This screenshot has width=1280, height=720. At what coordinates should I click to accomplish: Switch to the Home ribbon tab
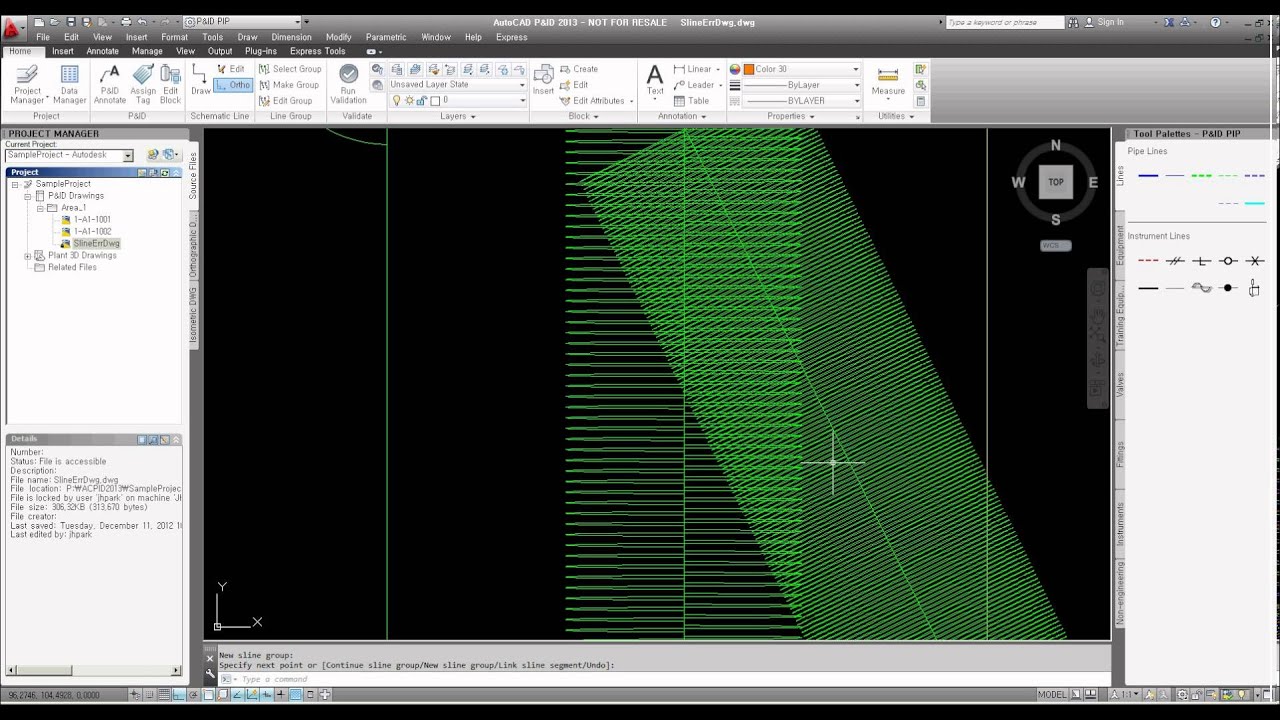tap(20, 51)
